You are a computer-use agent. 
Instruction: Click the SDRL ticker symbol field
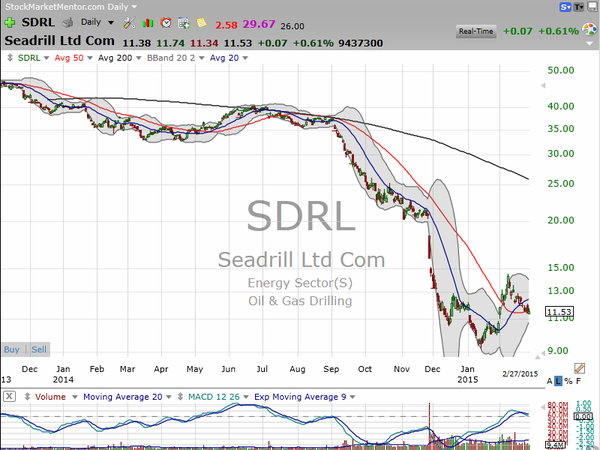(x=38, y=23)
